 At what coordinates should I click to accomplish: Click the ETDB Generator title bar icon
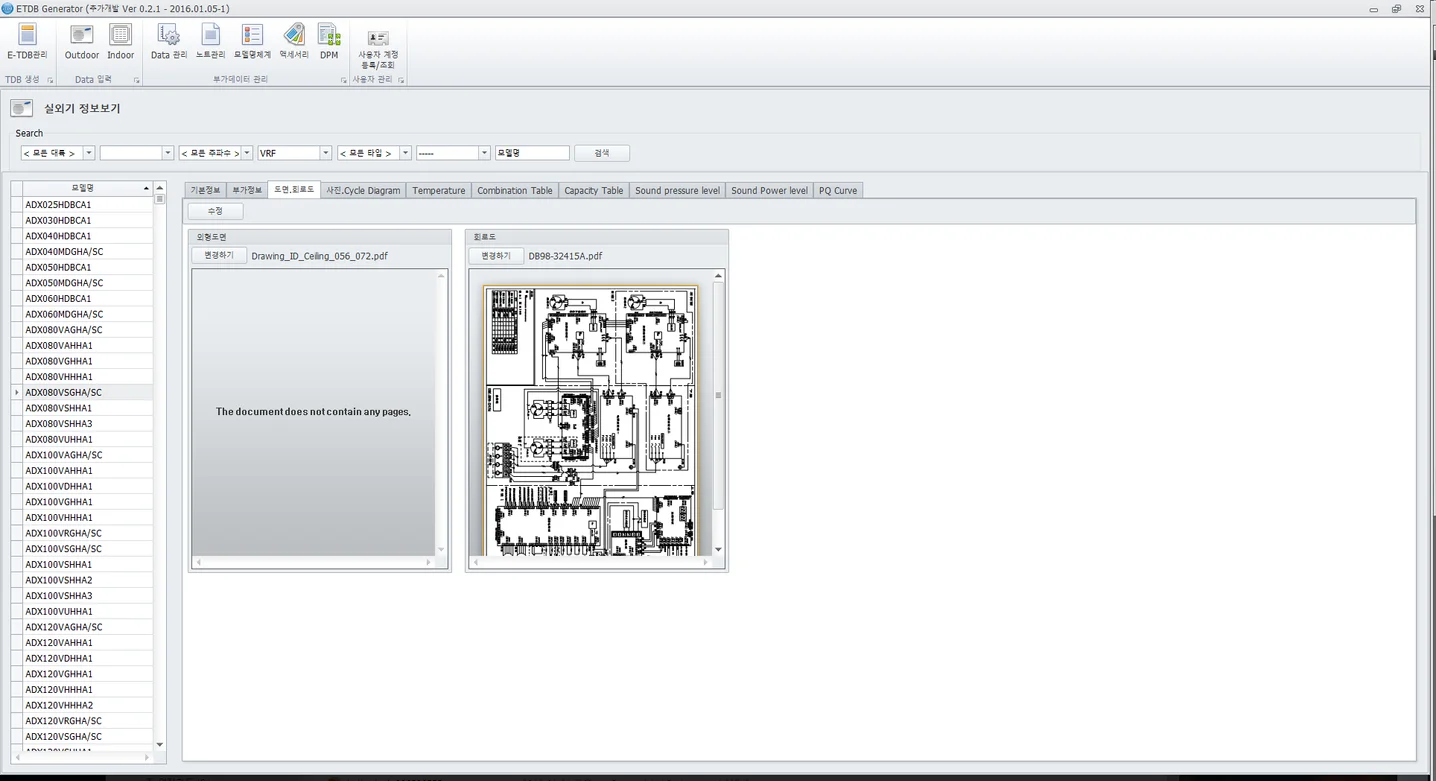(8, 8)
